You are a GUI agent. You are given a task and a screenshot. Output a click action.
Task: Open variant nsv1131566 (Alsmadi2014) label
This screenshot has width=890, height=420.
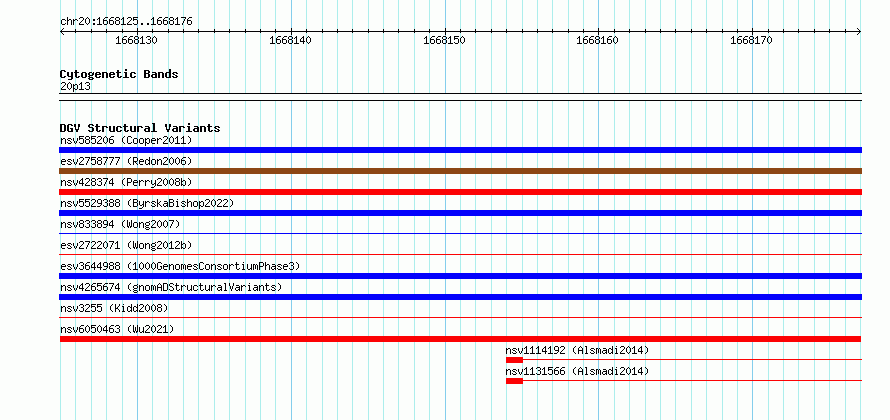[577, 371]
